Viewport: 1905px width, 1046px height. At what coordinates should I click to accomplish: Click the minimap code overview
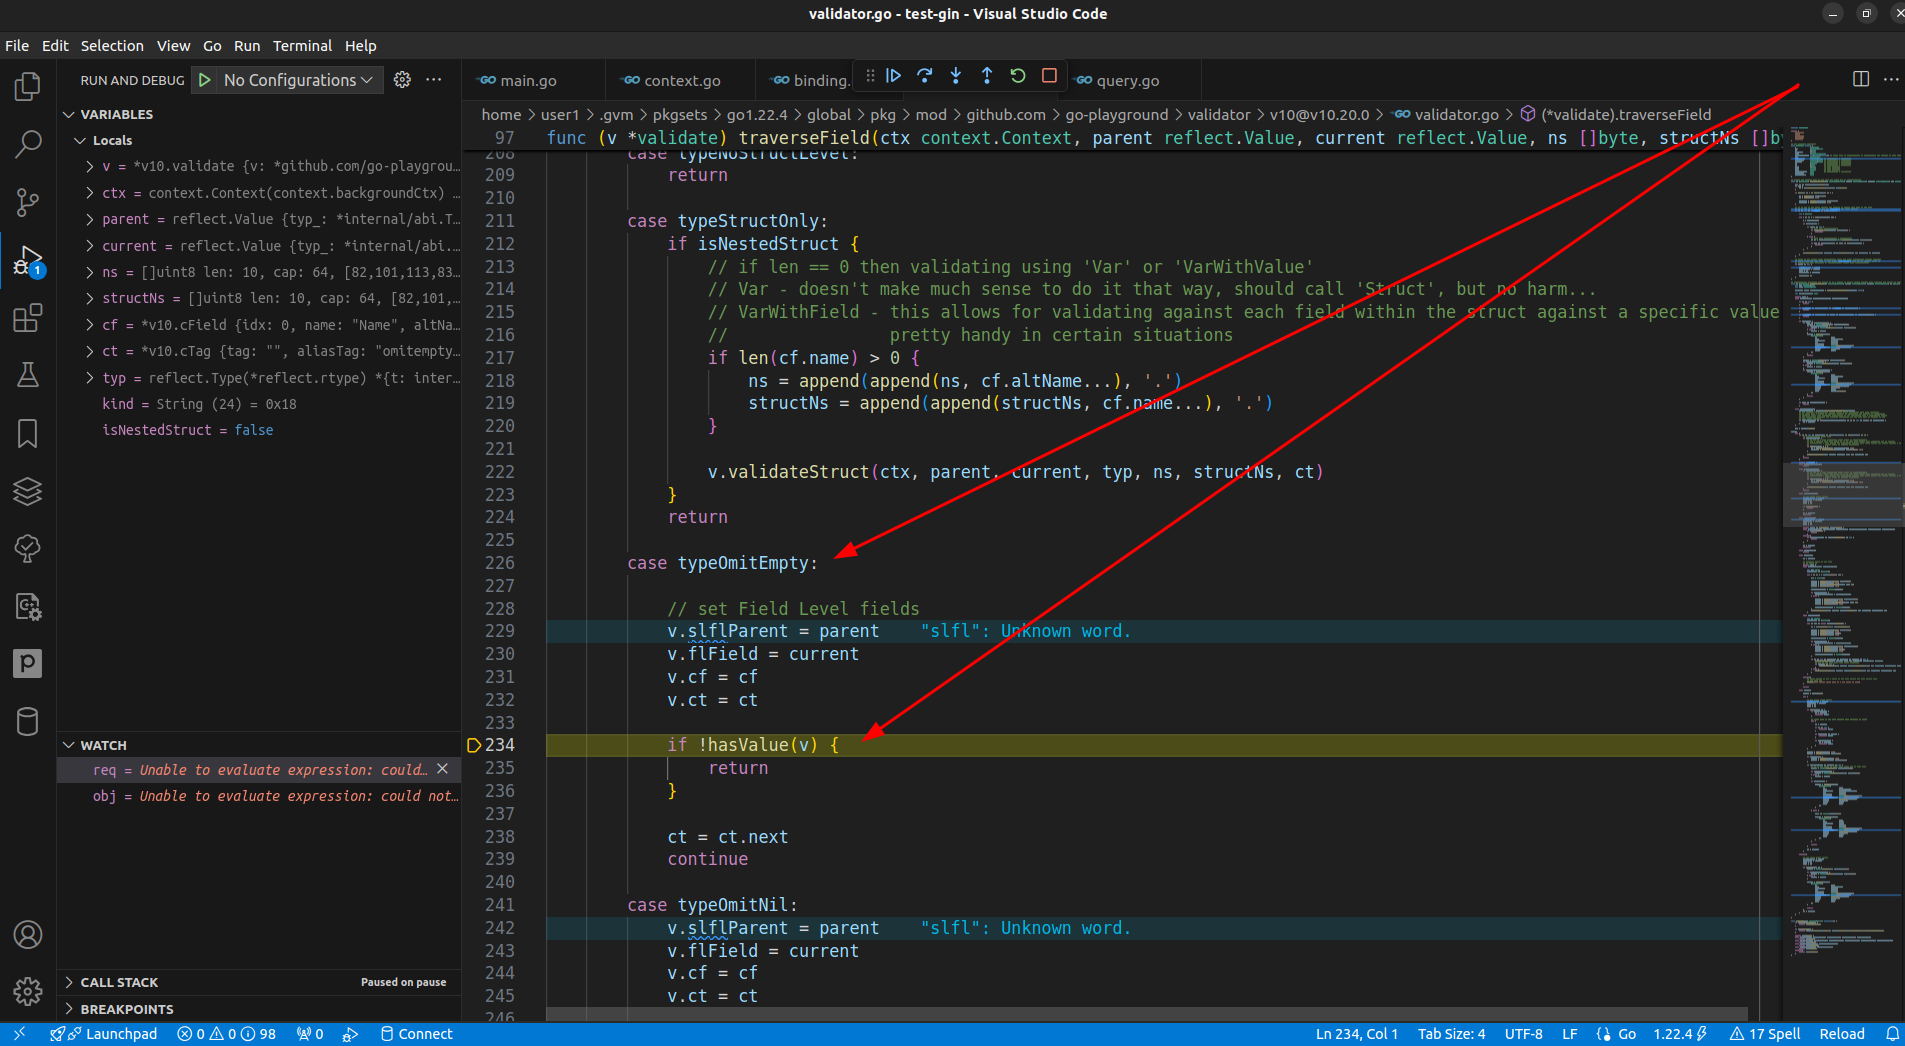click(1843, 540)
